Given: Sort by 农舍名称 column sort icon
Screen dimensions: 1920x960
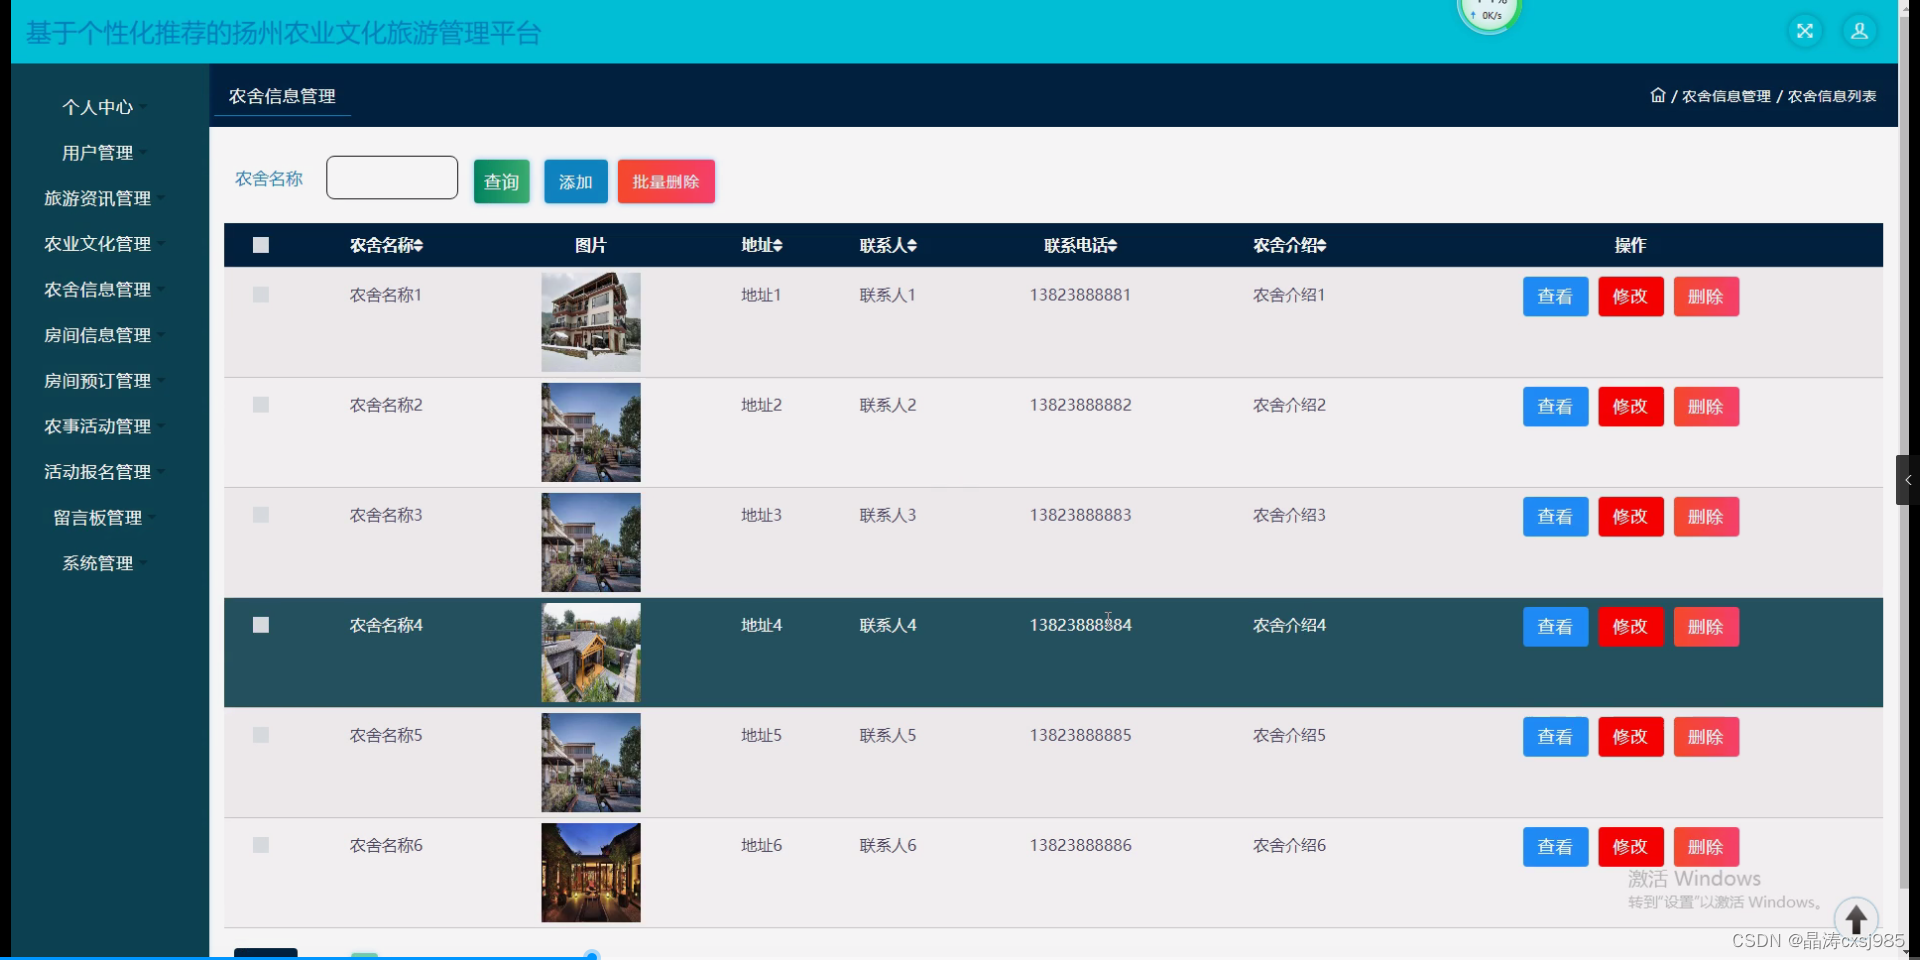Looking at the screenshot, I should (419, 246).
